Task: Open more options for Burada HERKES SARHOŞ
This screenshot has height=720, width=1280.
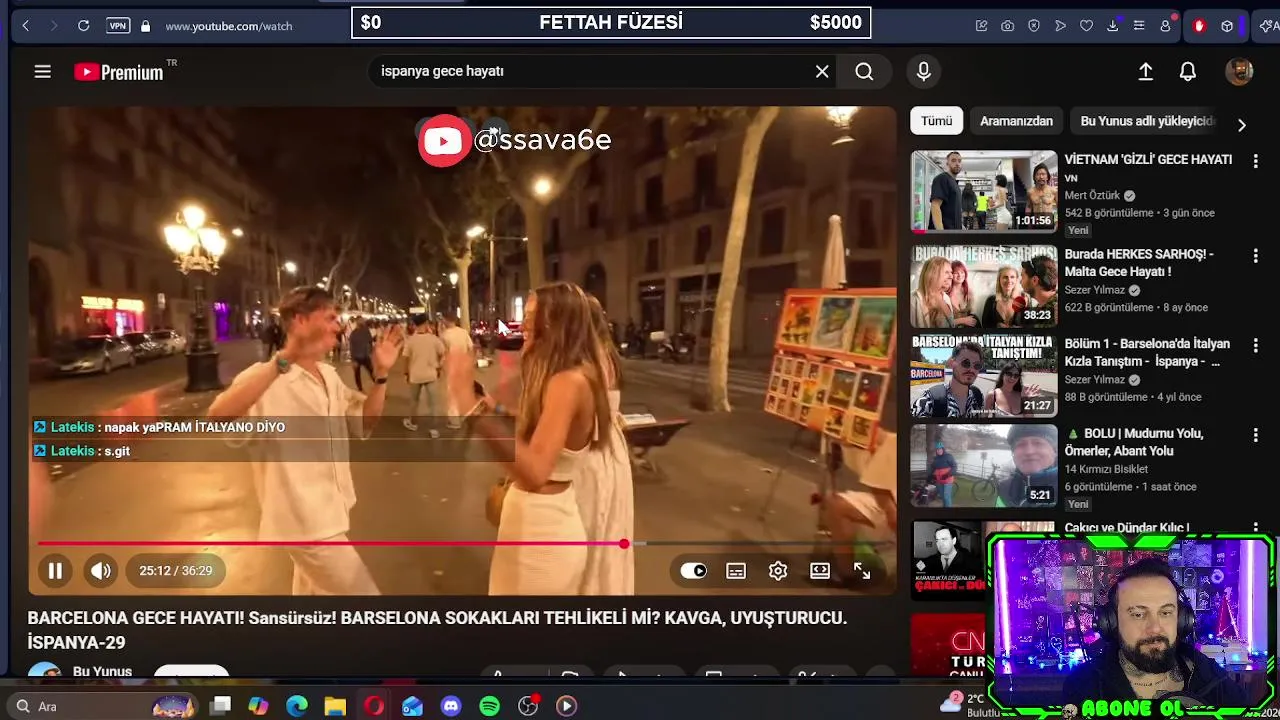Action: tap(1256, 256)
